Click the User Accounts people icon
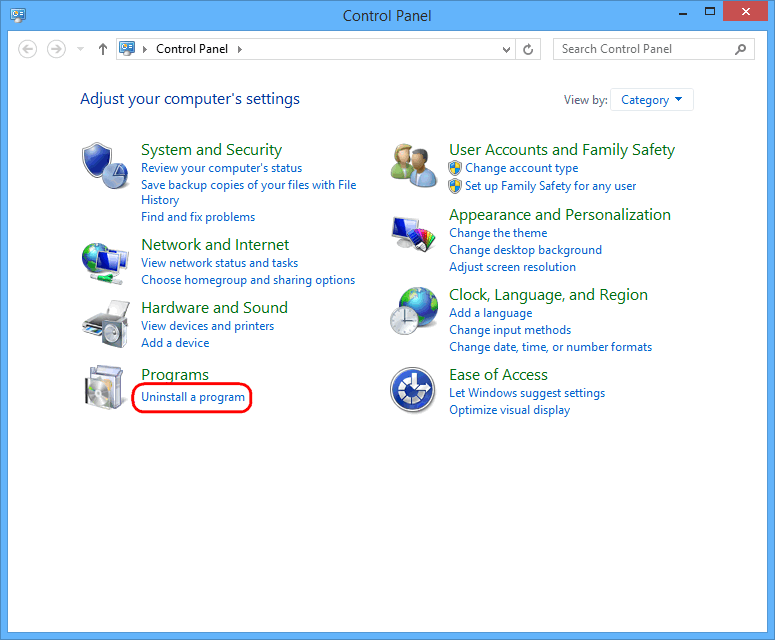This screenshot has height=640, width=775. 413,166
